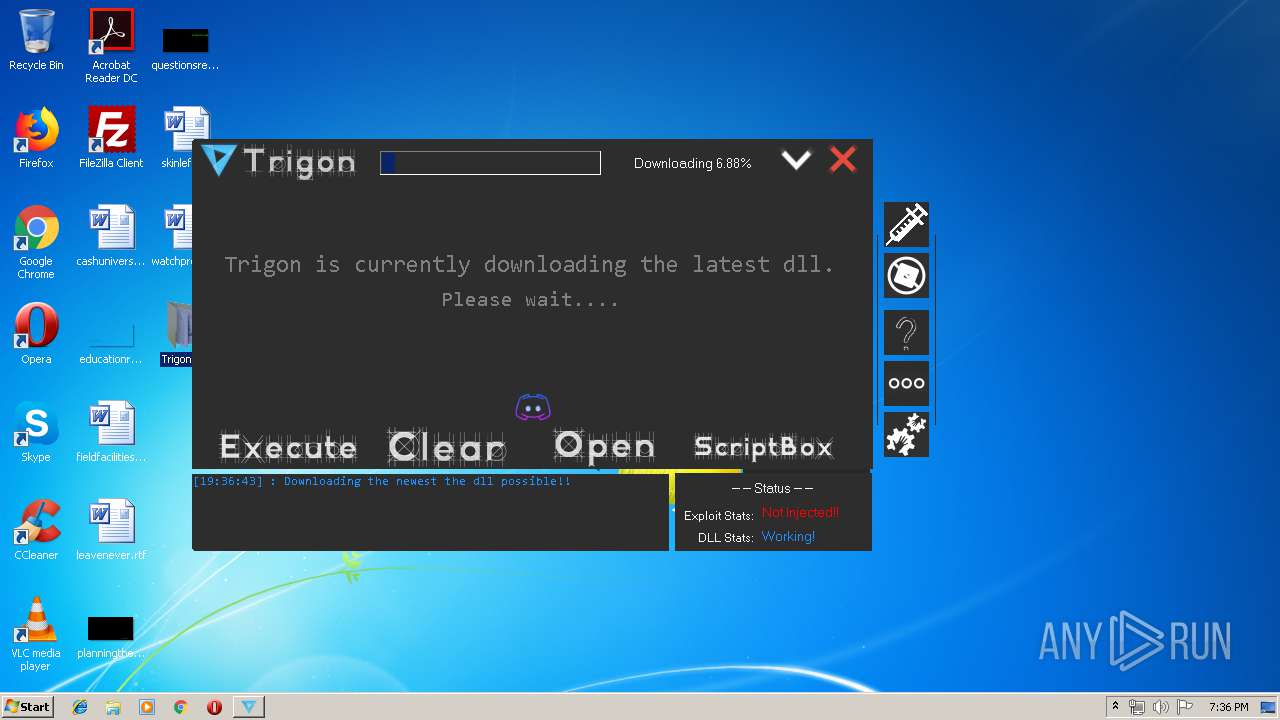1280x720 pixels.
Task: Open the Windows Start menu
Action: click(x=28, y=707)
